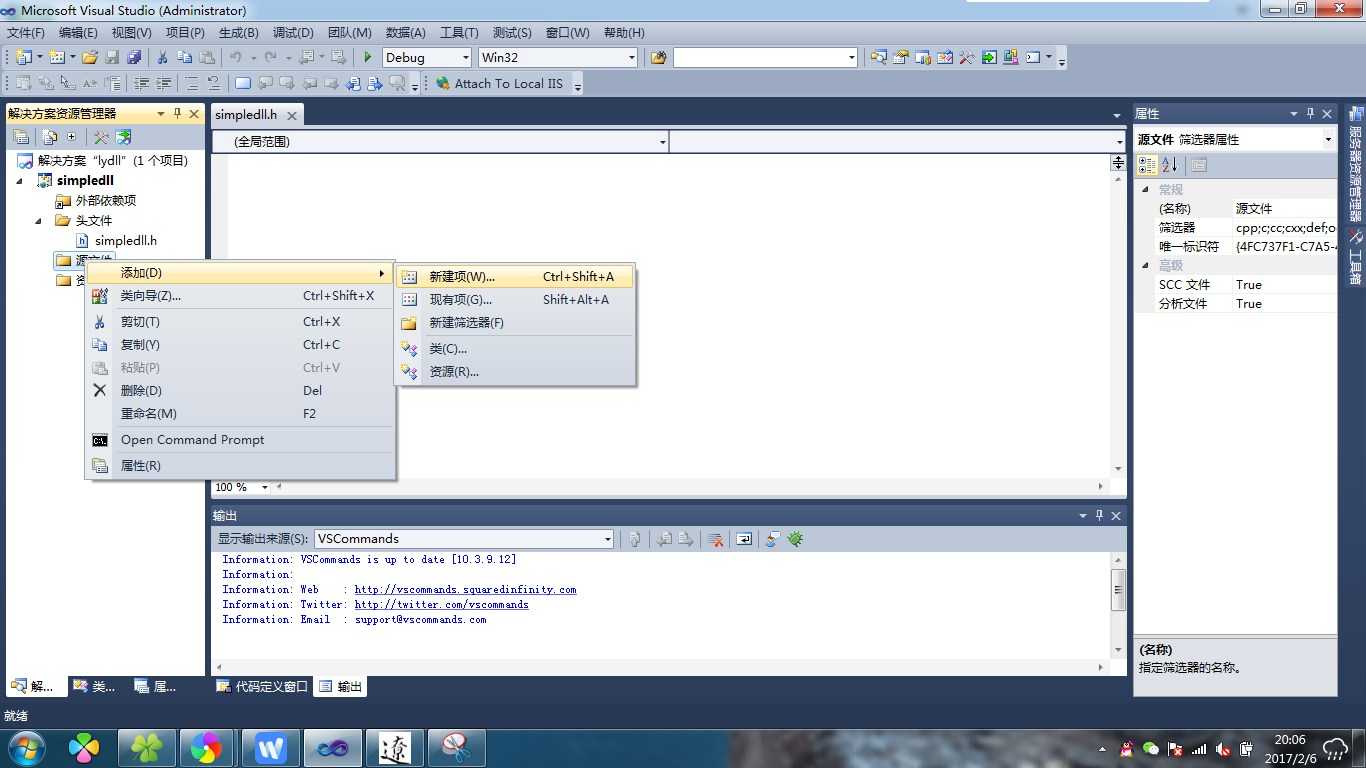Choose 现有项(G)... in submenu
Image resolution: width=1366 pixels, height=768 pixels.
click(515, 299)
